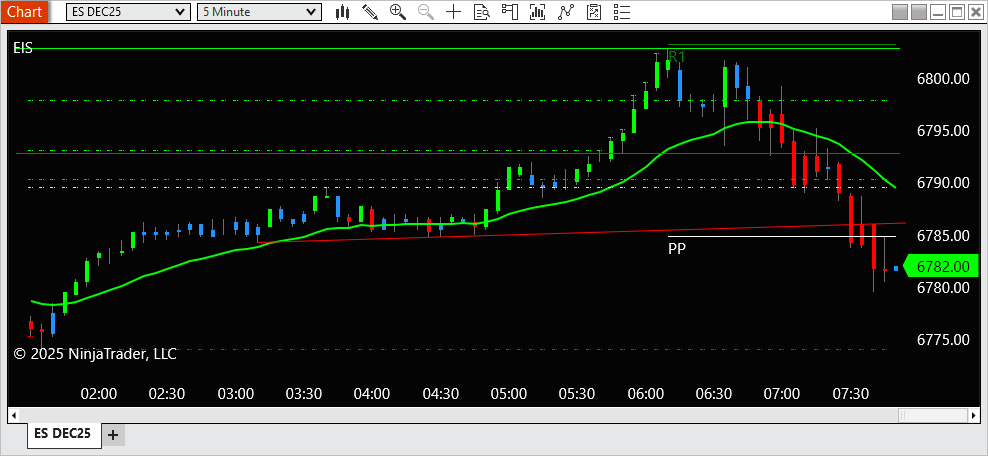Click the 6780.00 price axis label

[x=943, y=288]
